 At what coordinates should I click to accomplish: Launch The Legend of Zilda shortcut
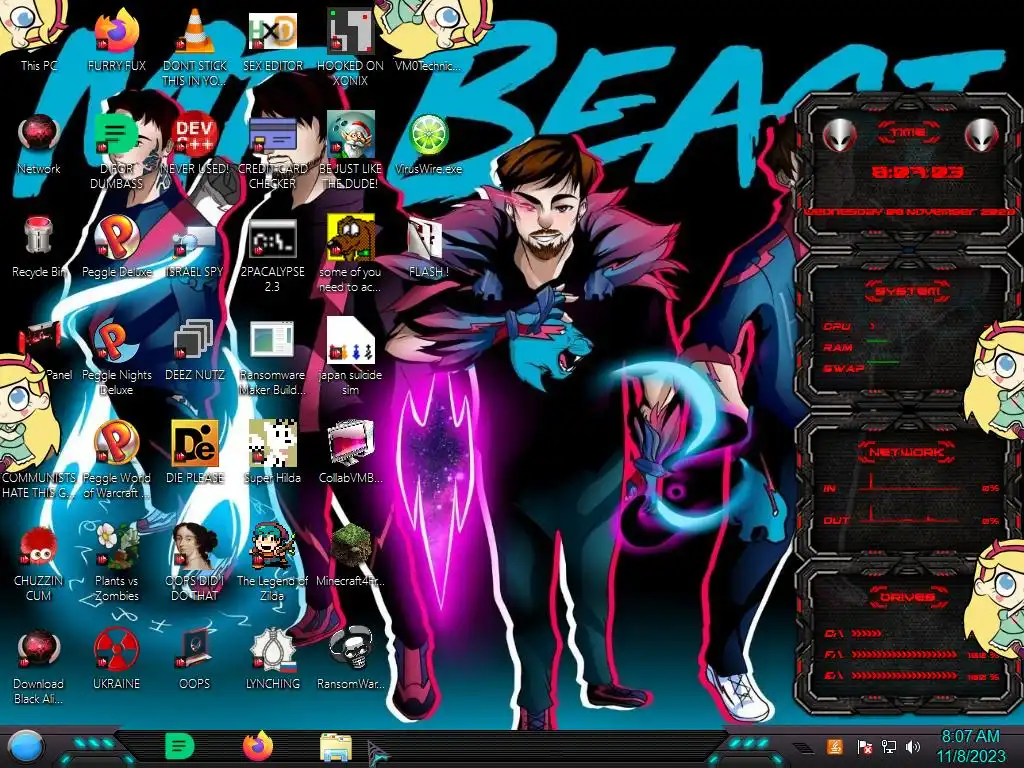point(272,562)
